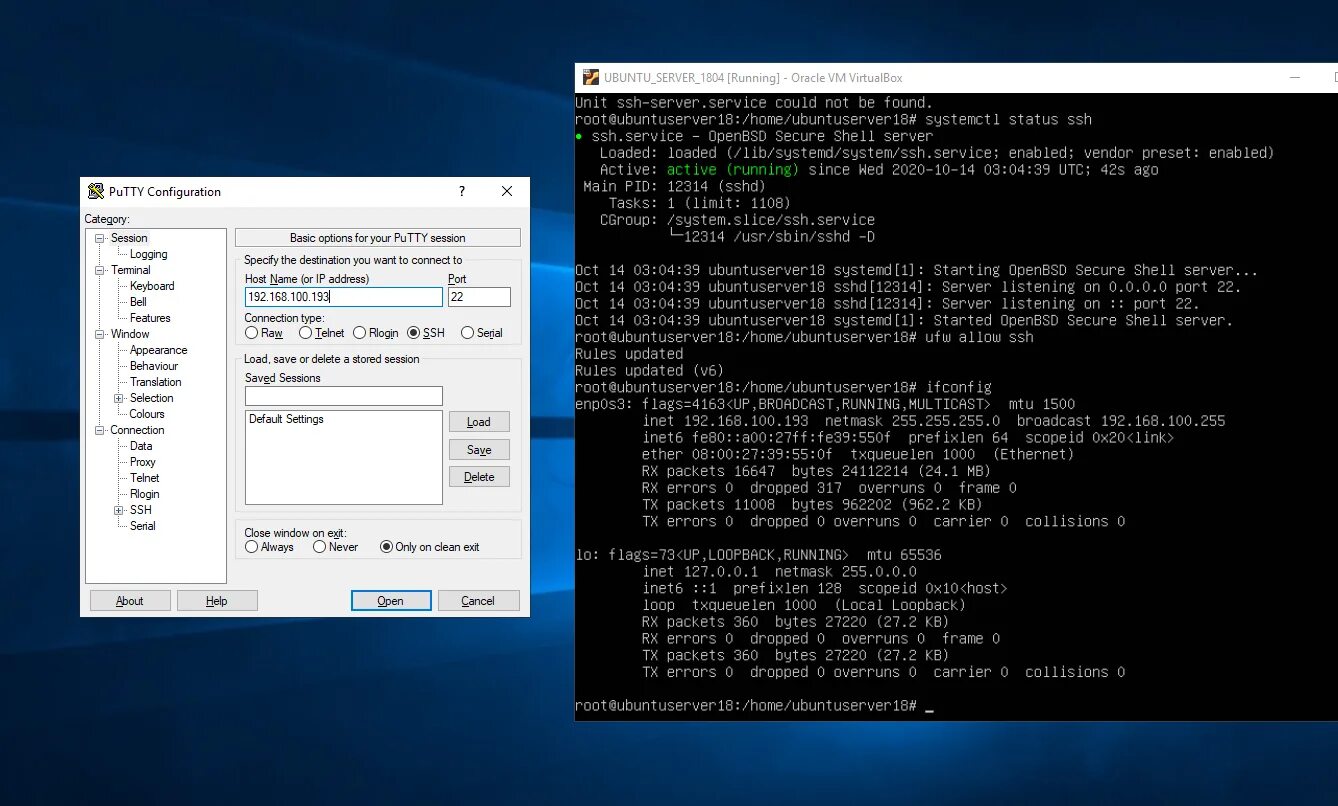Open the Data category
Image resolution: width=1338 pixels, height=806 pixels.
coord(141,446)
